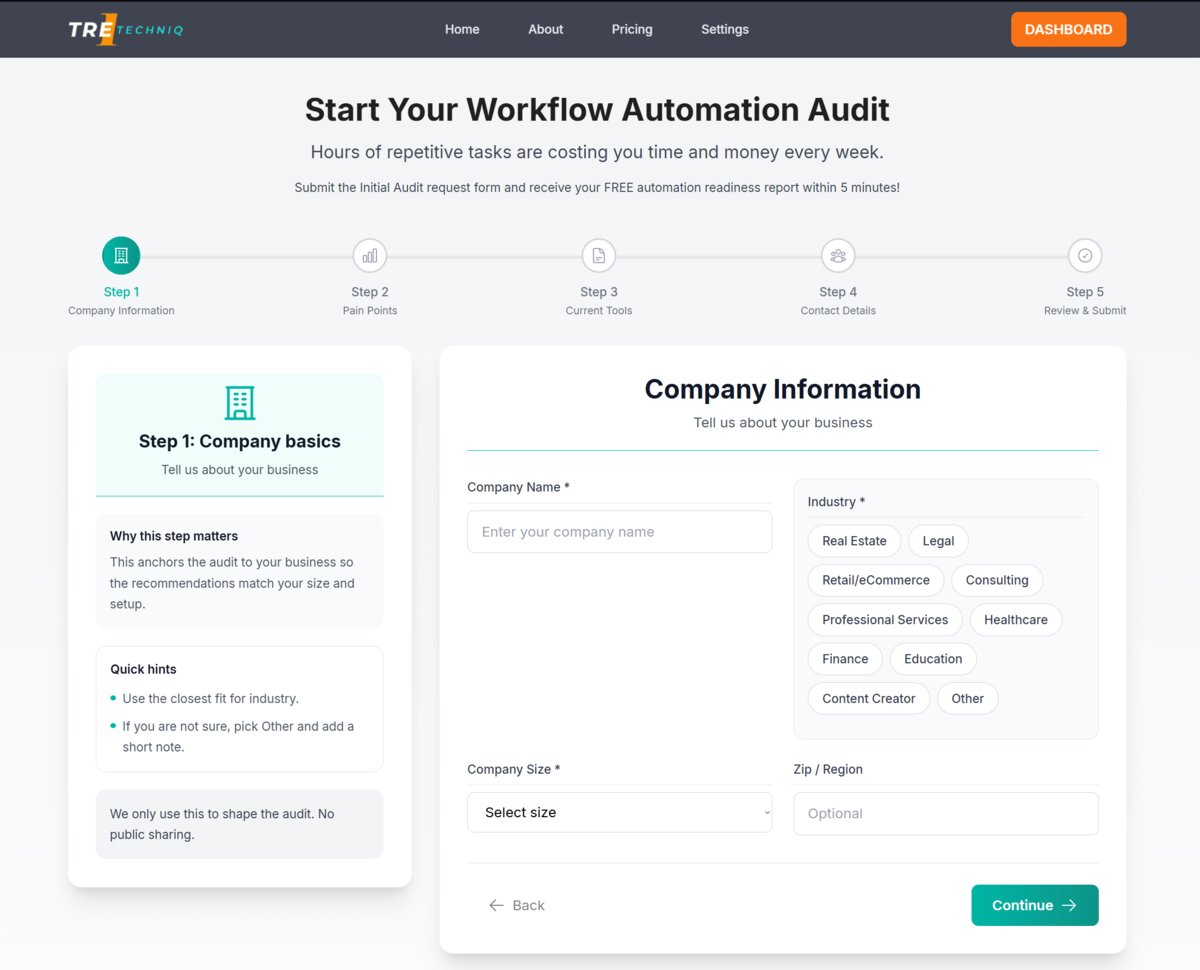
Task: Click the Step 5 Review & Submit label
Action: coord(1085,301)
